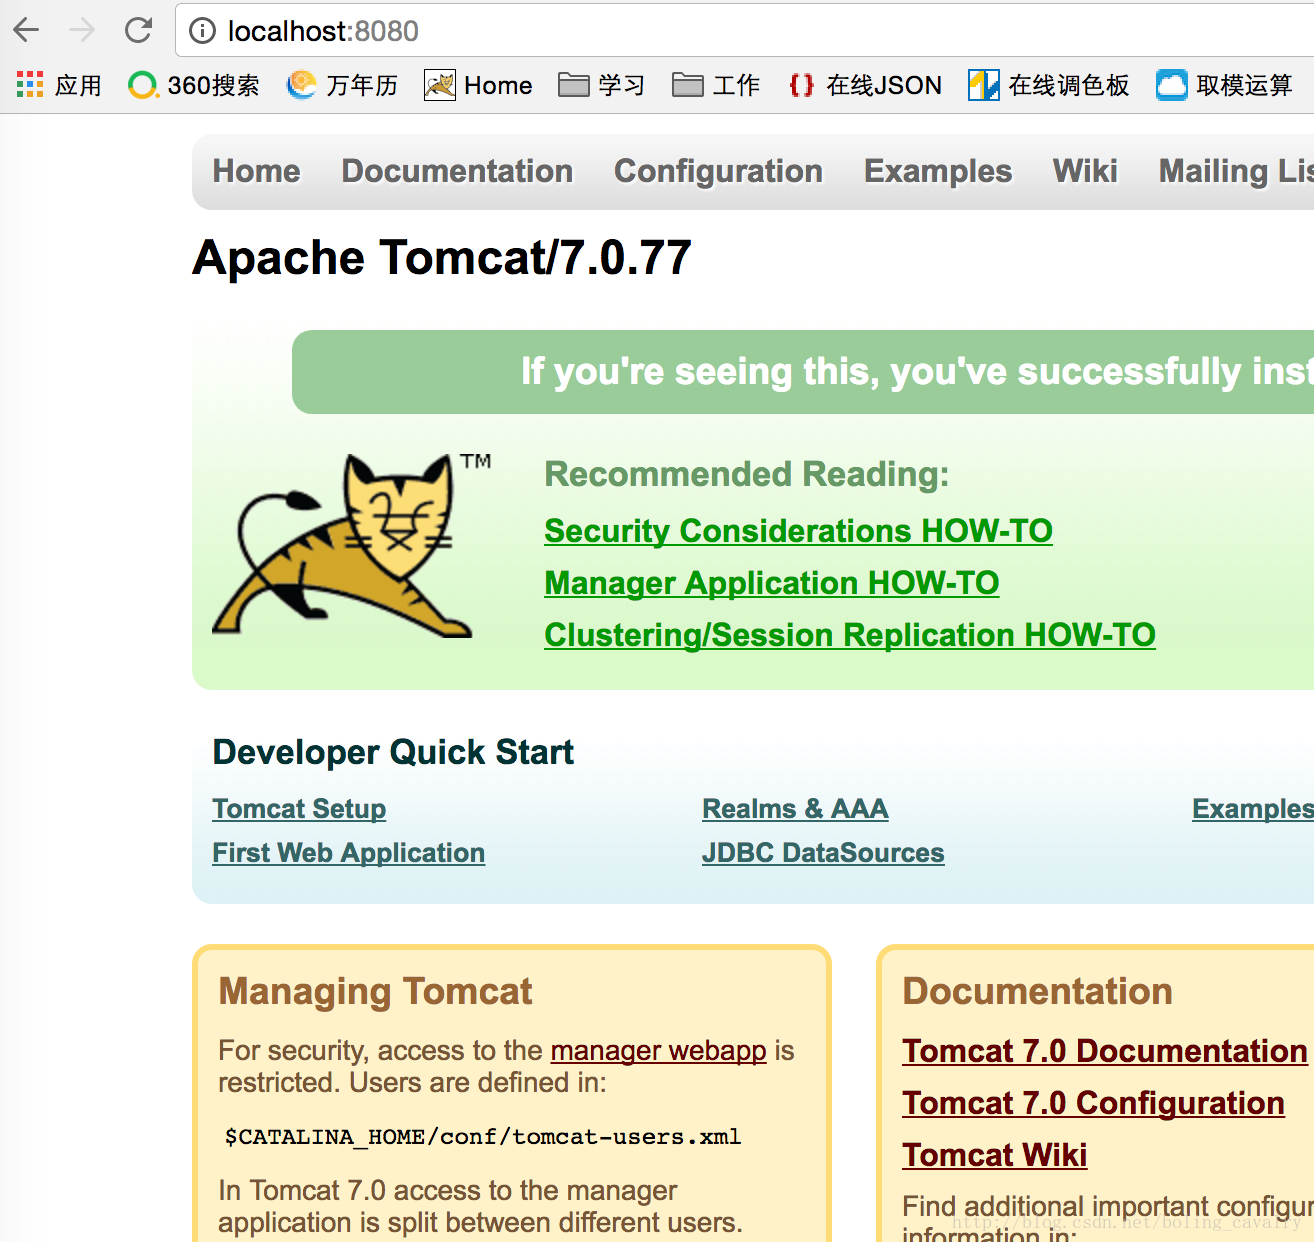The image size is (1314, 1242).
Task: Click the Managing Tomcat heading
Action: click(x=375, y=991)
